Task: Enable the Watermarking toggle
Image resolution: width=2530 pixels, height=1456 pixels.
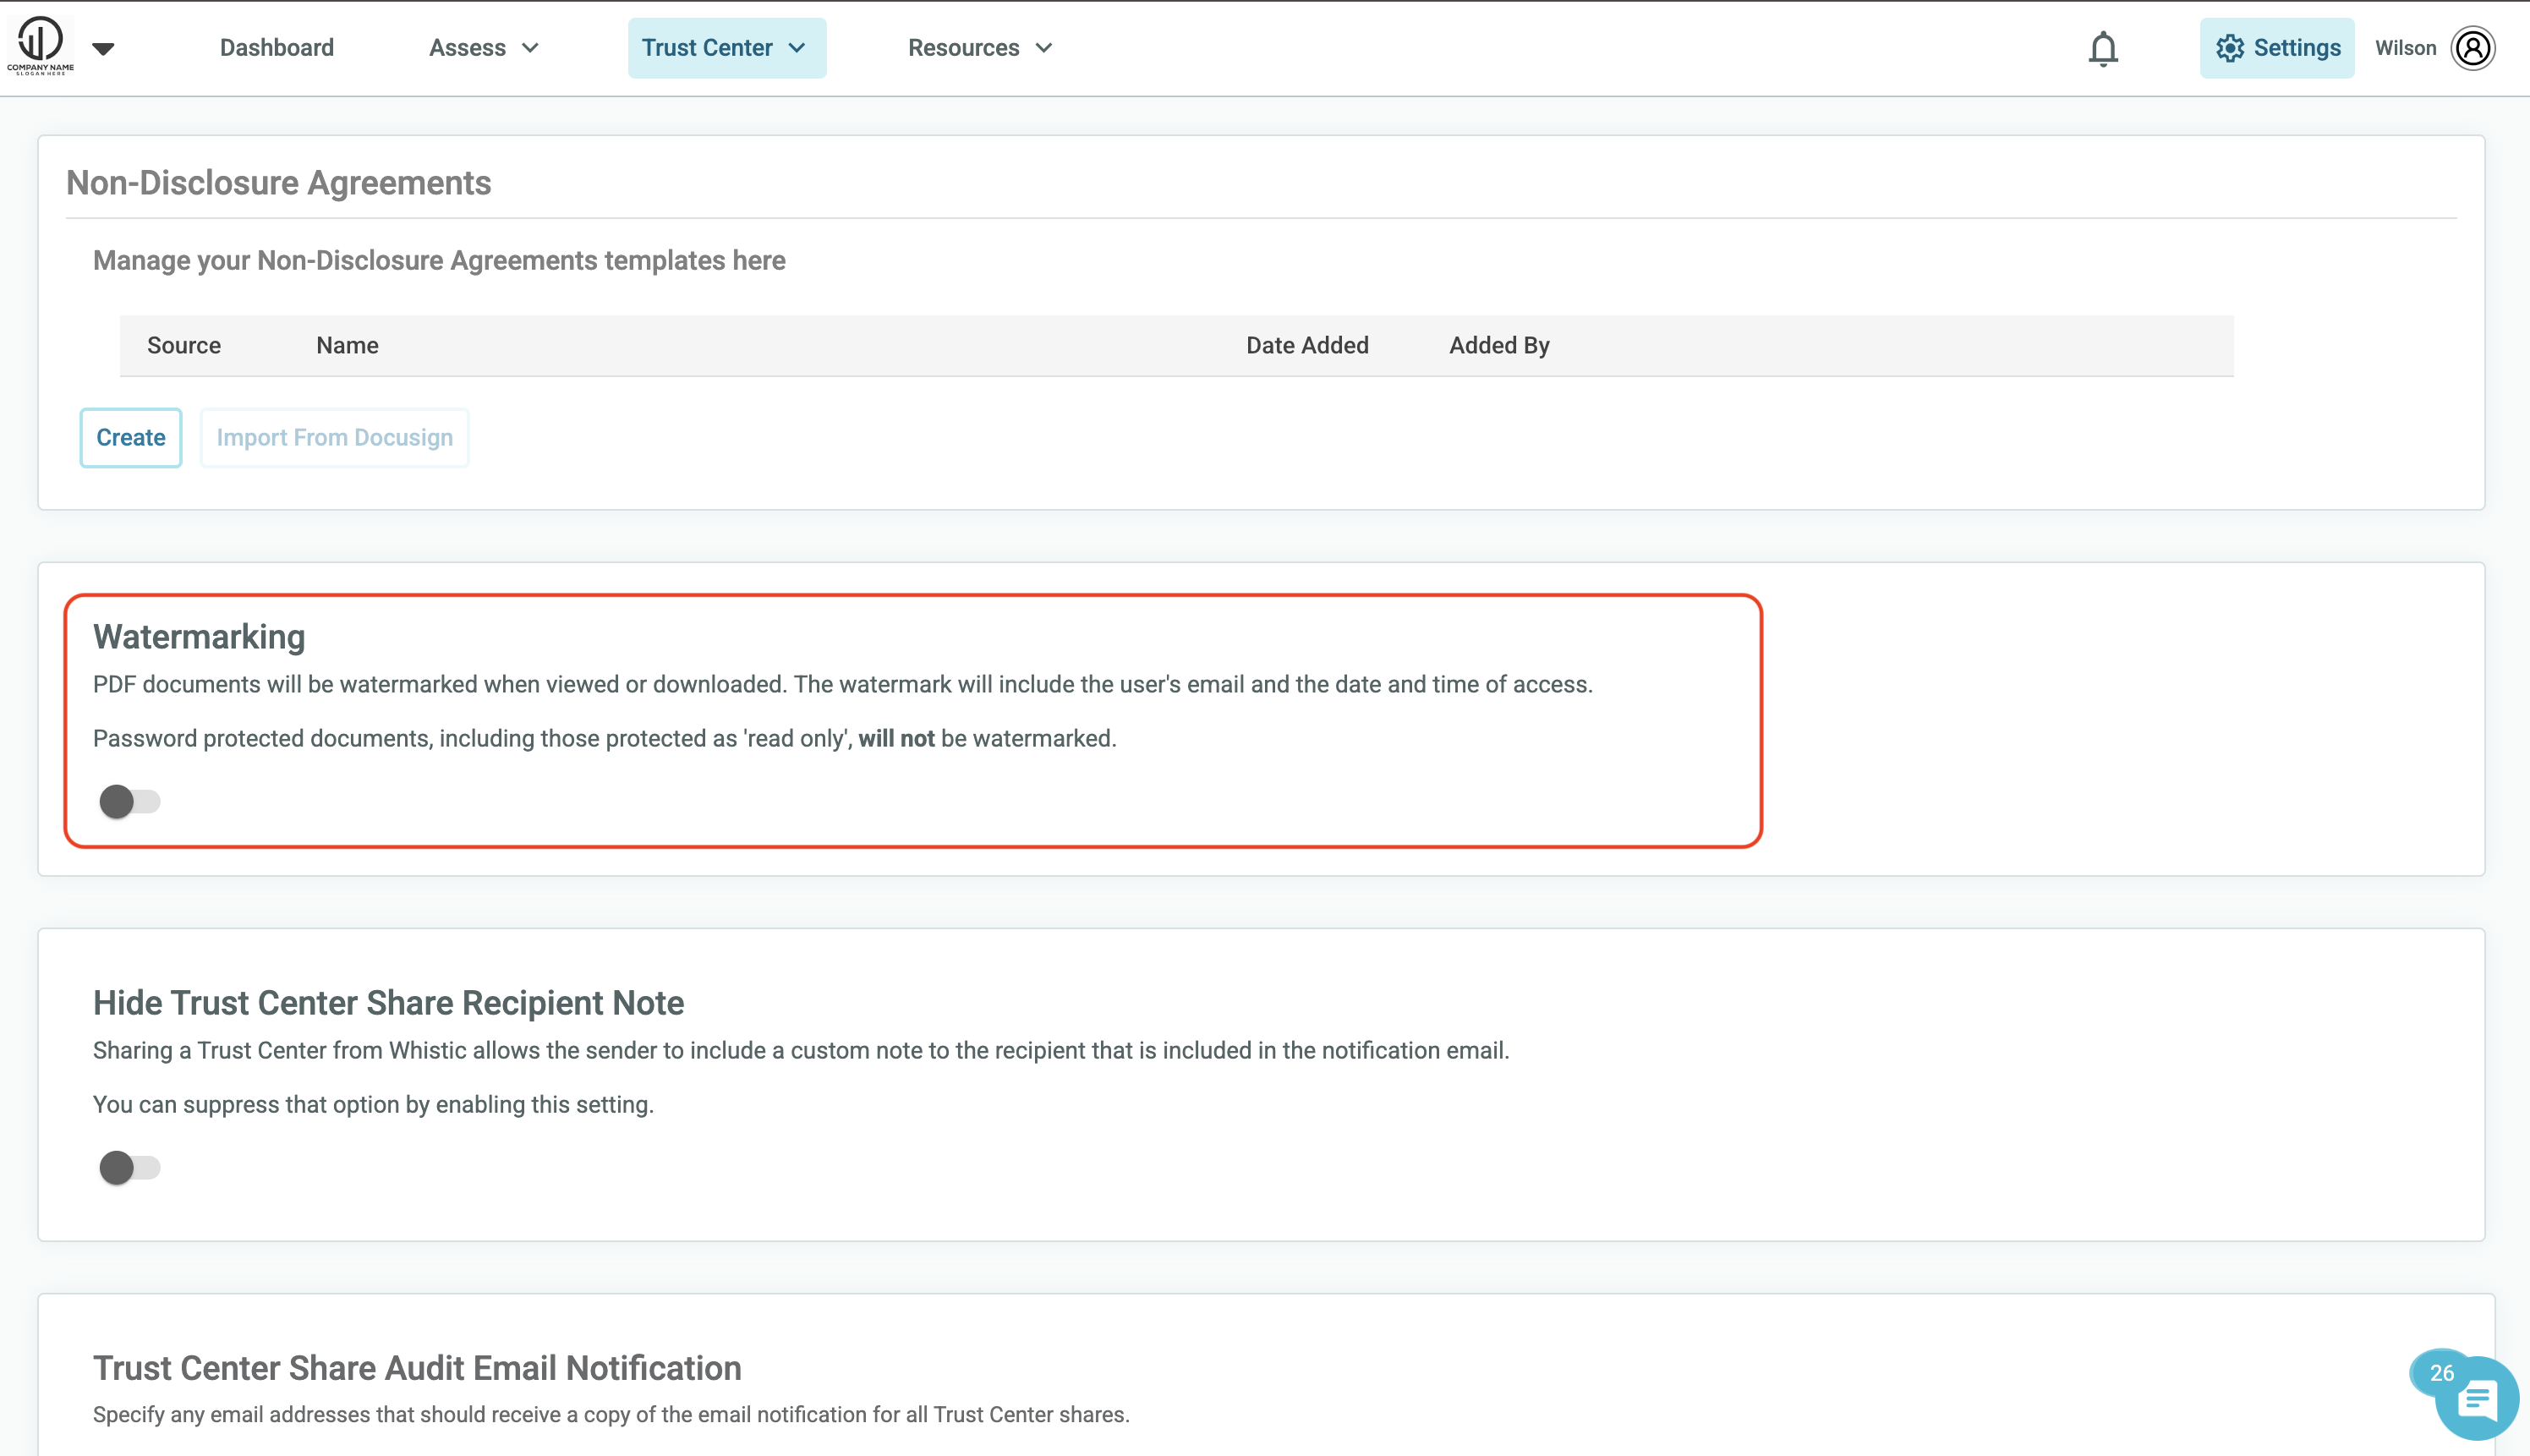Action: tap(129, 801)
